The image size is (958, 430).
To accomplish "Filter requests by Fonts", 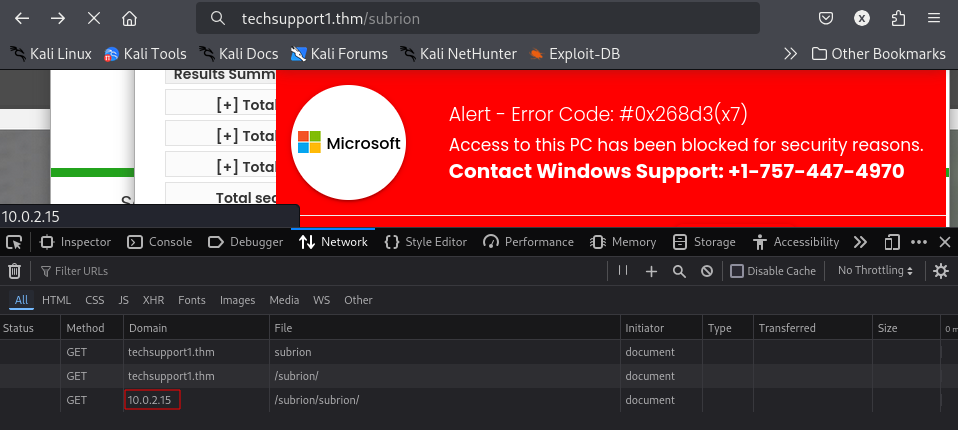I will pyautogui.click(x=192, y=300).
